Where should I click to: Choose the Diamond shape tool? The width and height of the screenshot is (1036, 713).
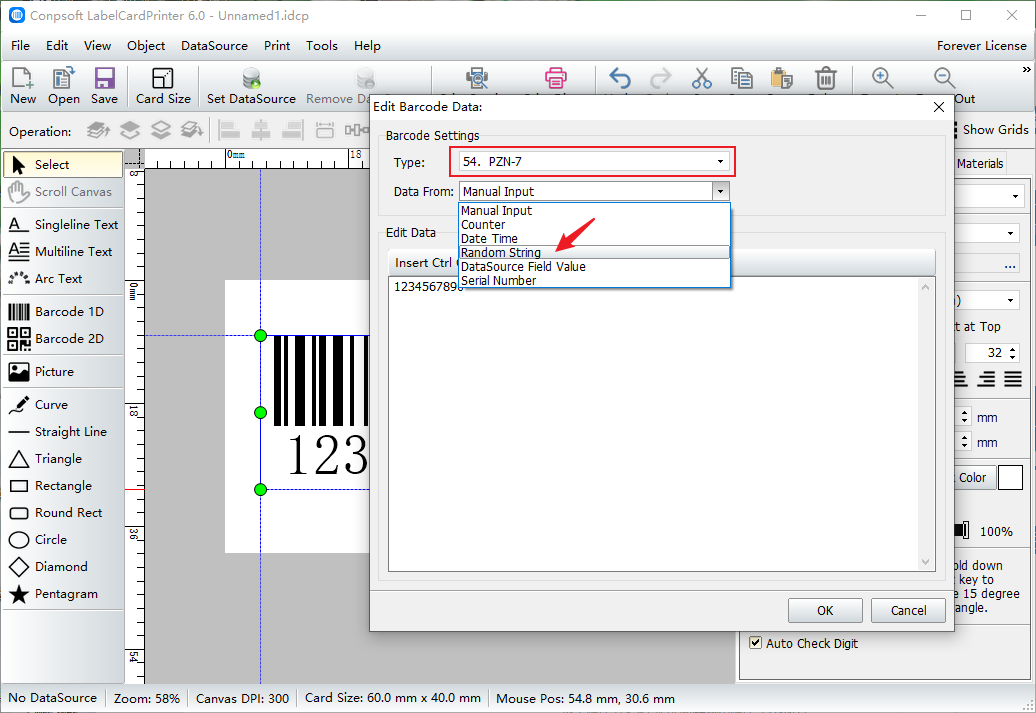tap(63, 567)
